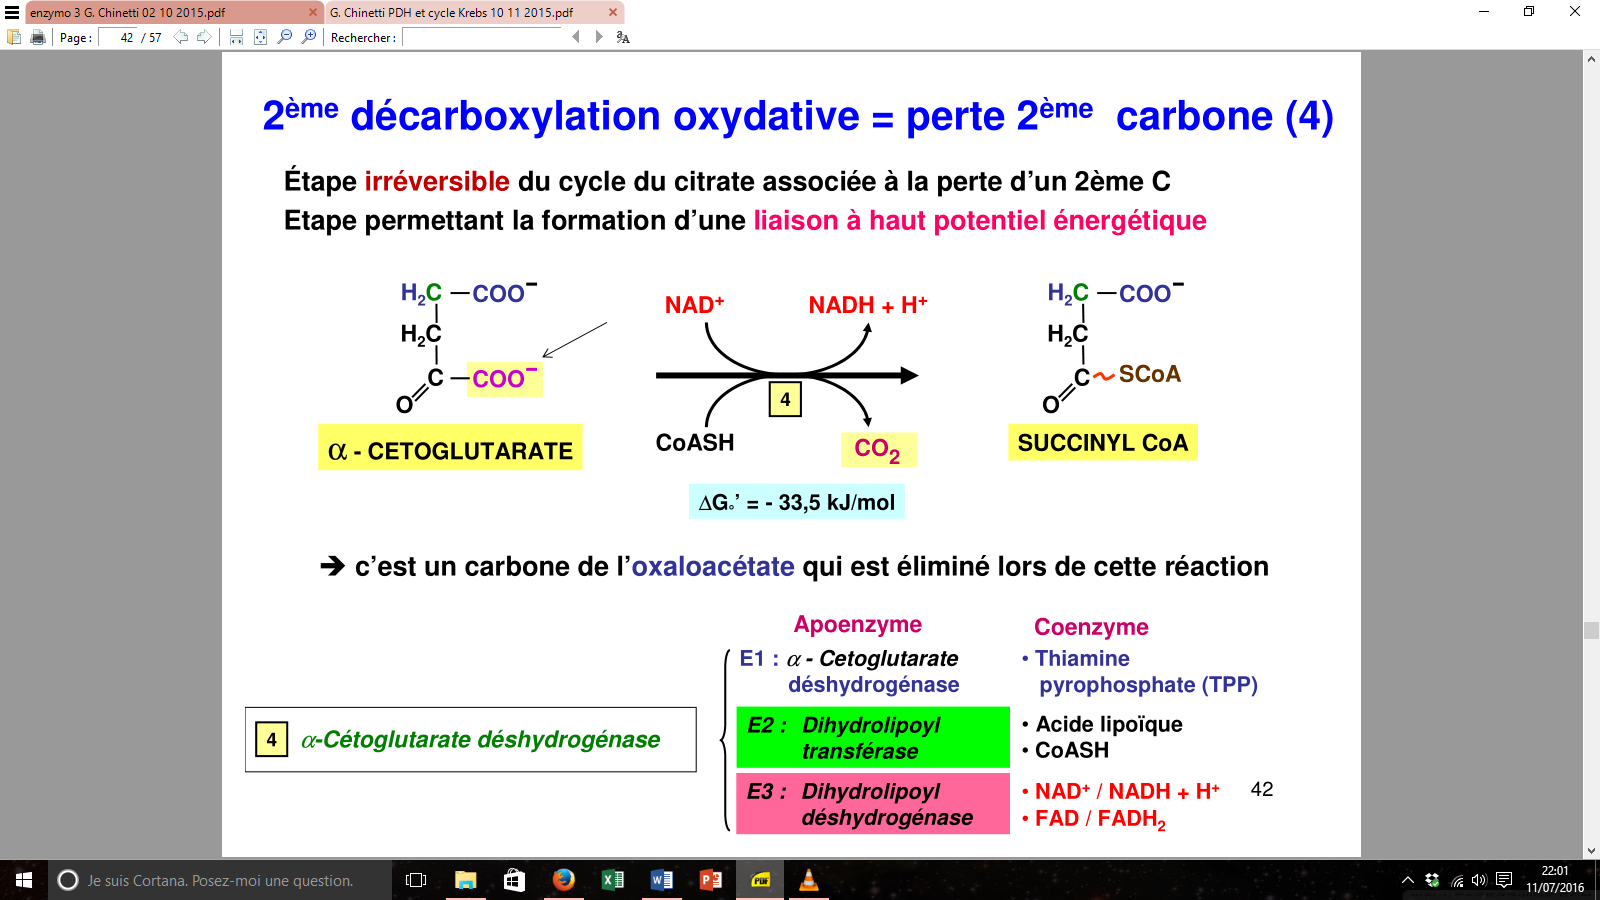The image size is (1600, 900).
Task: Toggle Fit Page view mode
Action: pyautogui.click(x=260, y=37)
